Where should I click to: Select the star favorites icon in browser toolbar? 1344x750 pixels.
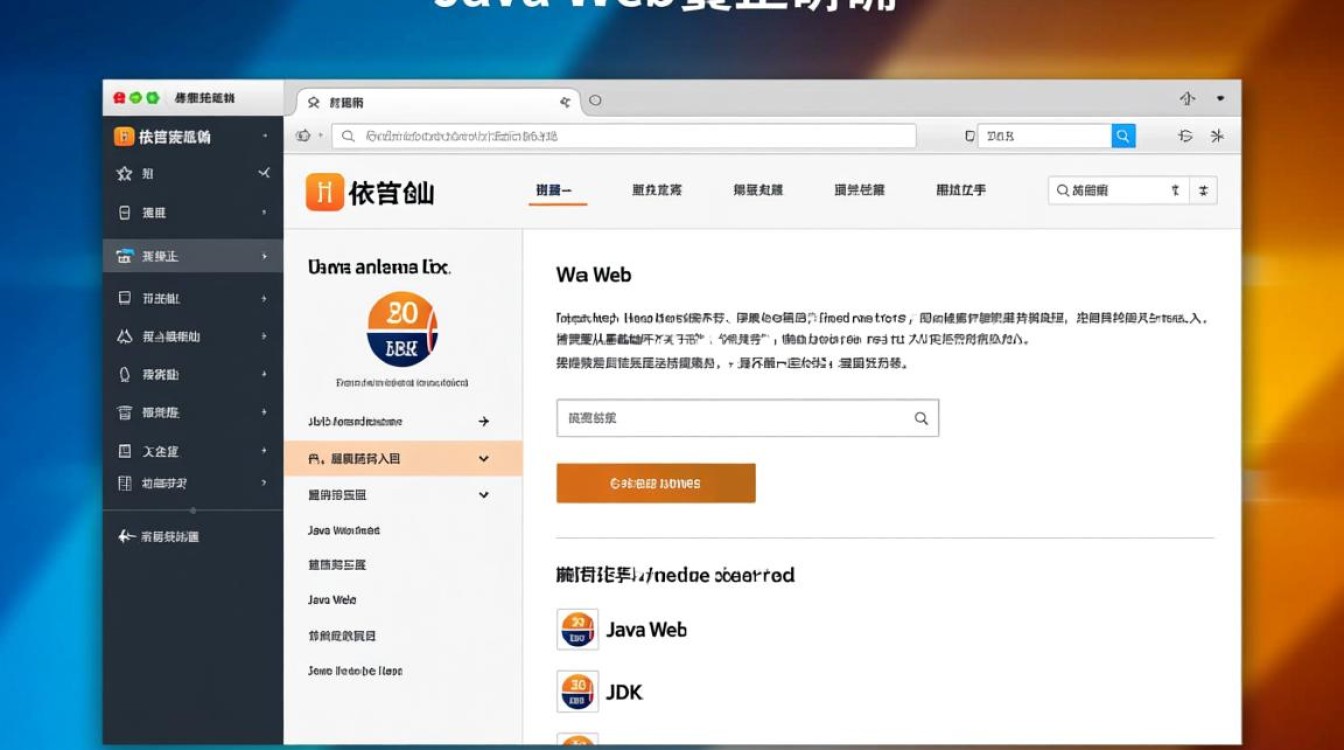click(x=1219, y=136)
